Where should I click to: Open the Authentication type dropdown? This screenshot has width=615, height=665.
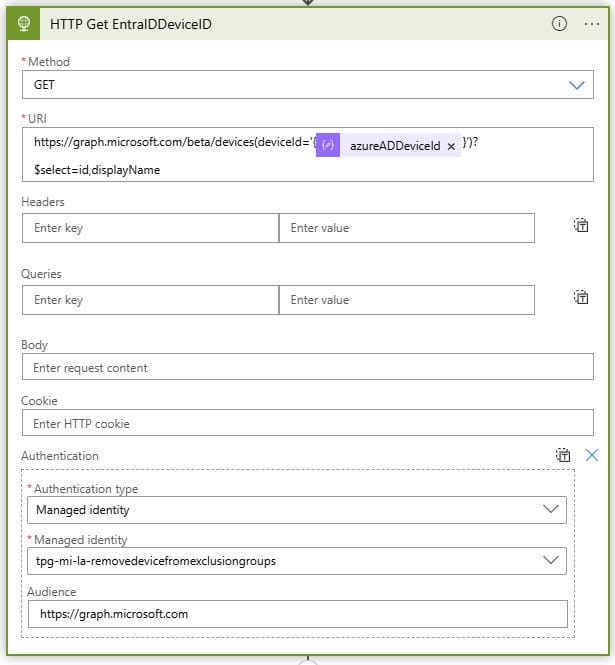click(297, 510)
